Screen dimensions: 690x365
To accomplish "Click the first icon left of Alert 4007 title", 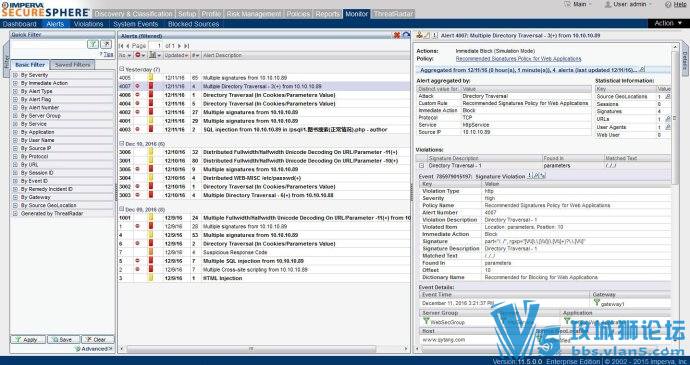I will point(419,35).
